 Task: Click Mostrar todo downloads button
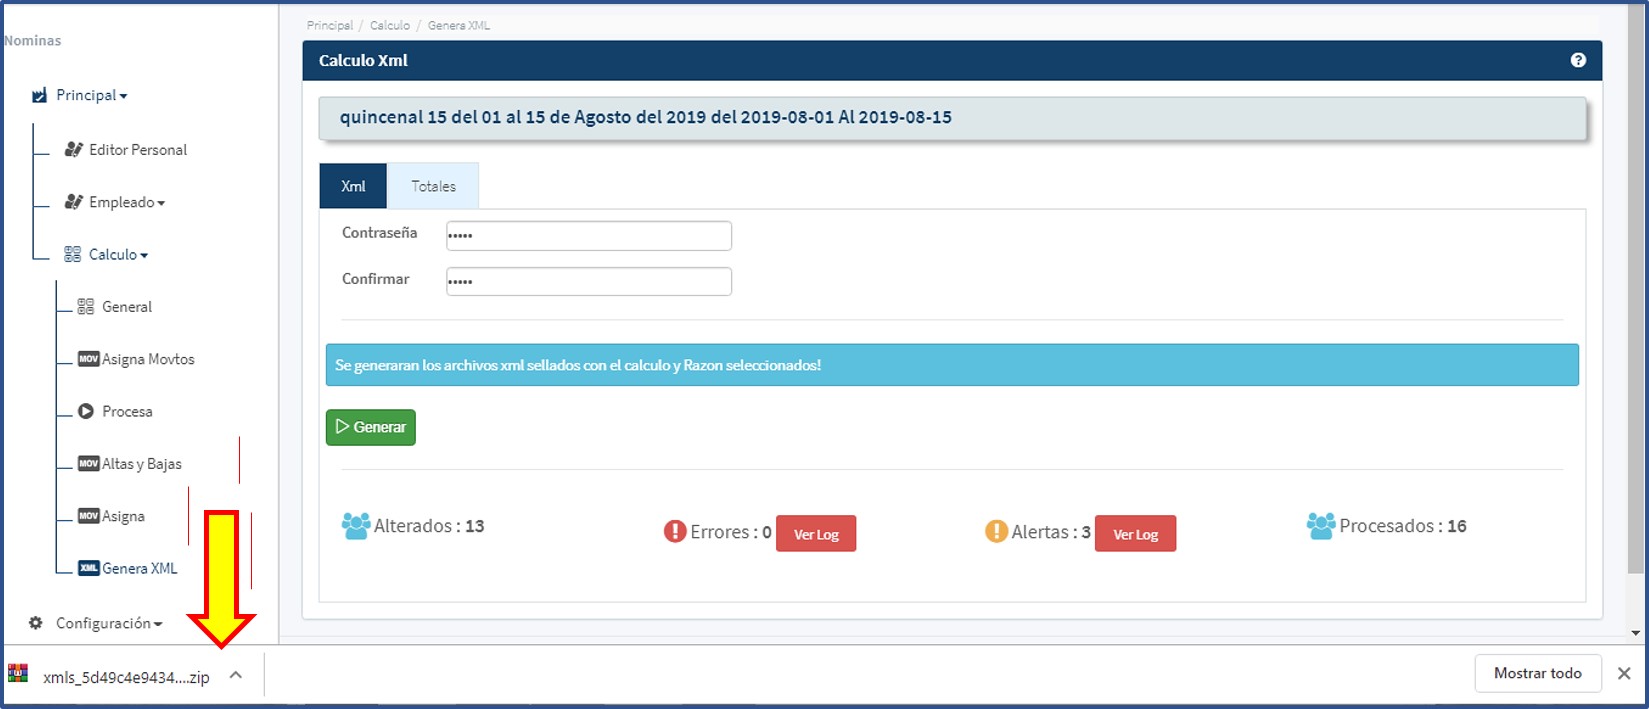click(x=1537, y=673)
